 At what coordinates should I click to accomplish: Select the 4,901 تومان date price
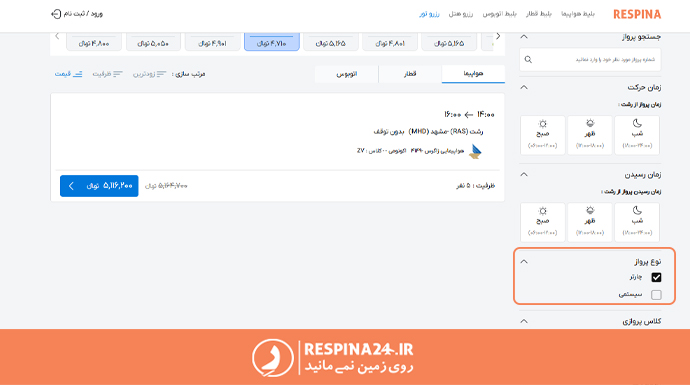[x=213, y=42]
